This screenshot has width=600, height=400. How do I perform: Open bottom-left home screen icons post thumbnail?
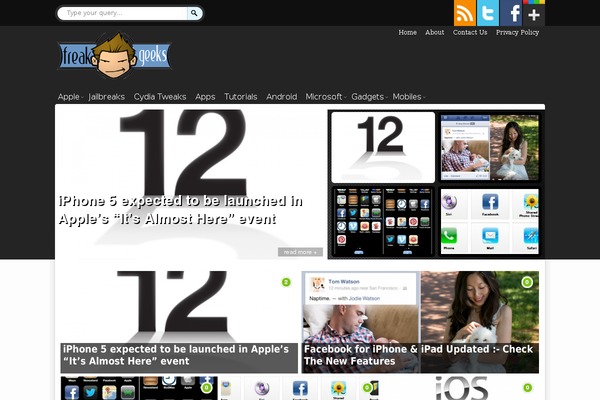click(139, 388)
